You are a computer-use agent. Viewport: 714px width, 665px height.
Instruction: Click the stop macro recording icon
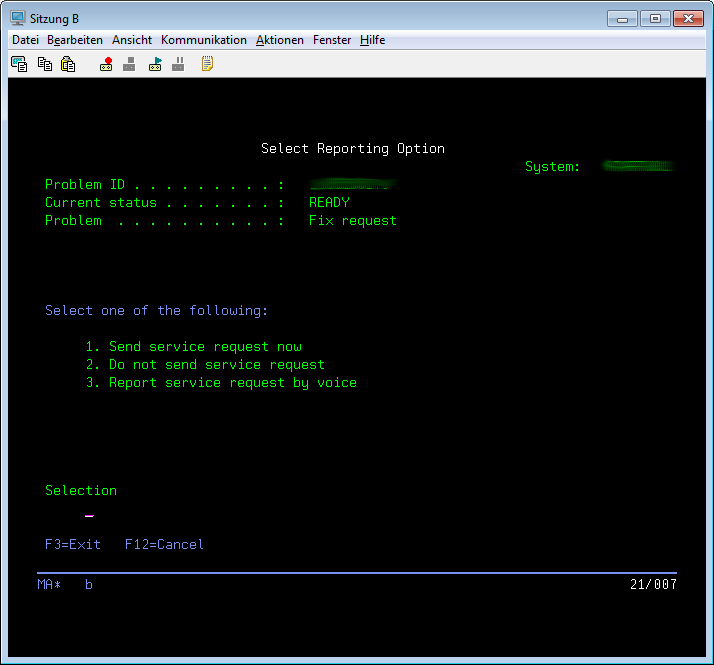click(x=129, y=64)
